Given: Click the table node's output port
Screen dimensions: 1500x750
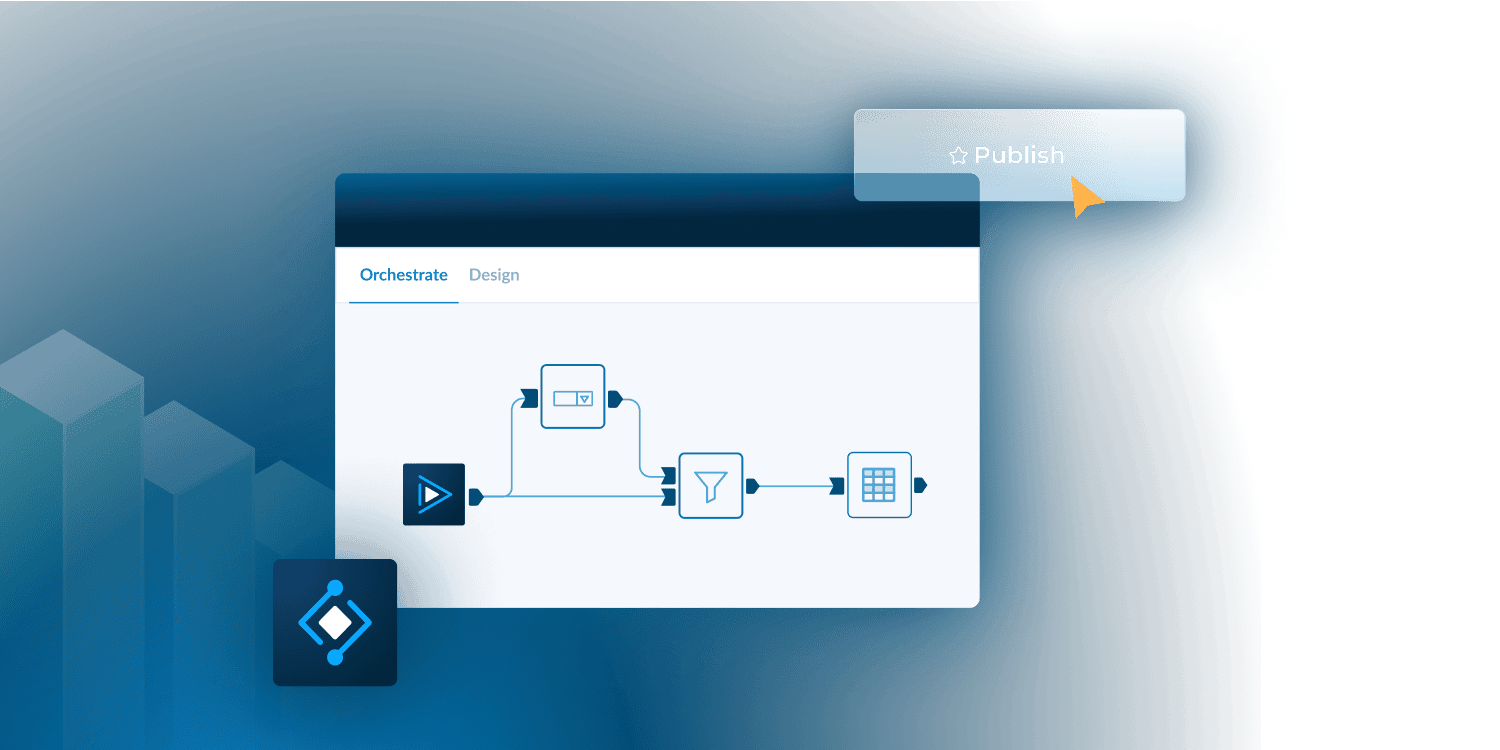Looking at the screenshot, I should pyautogui.click(x=920, y=485).
